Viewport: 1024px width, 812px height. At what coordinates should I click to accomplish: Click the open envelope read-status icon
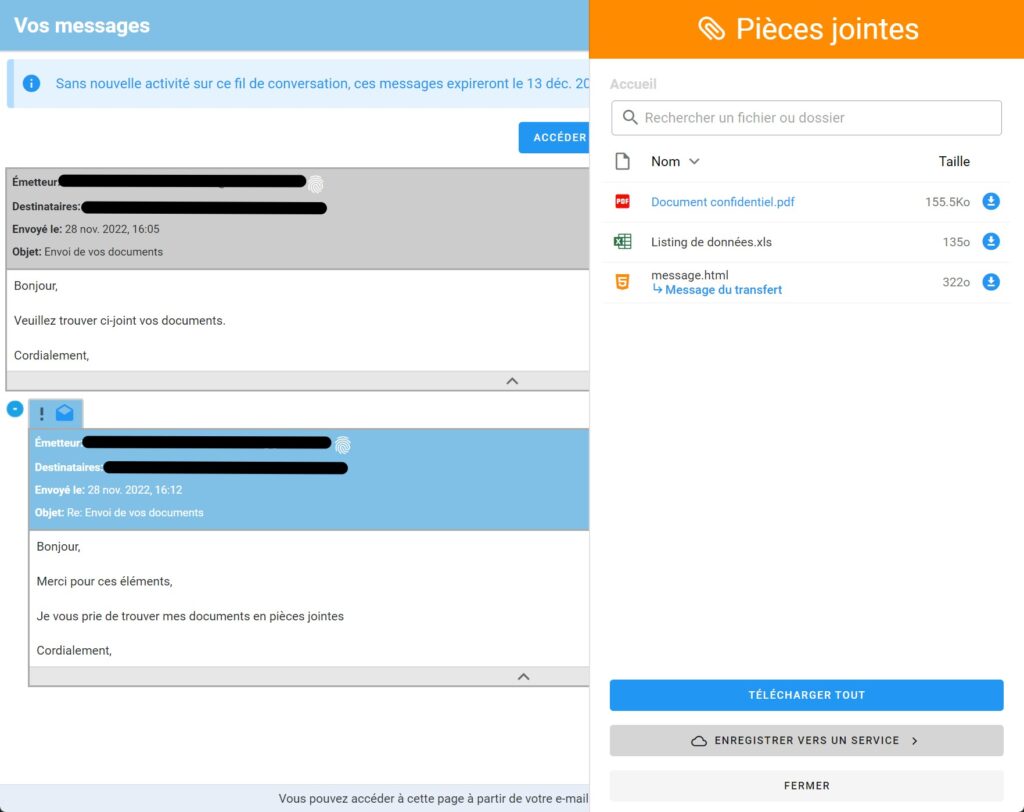tap(65, 412)
